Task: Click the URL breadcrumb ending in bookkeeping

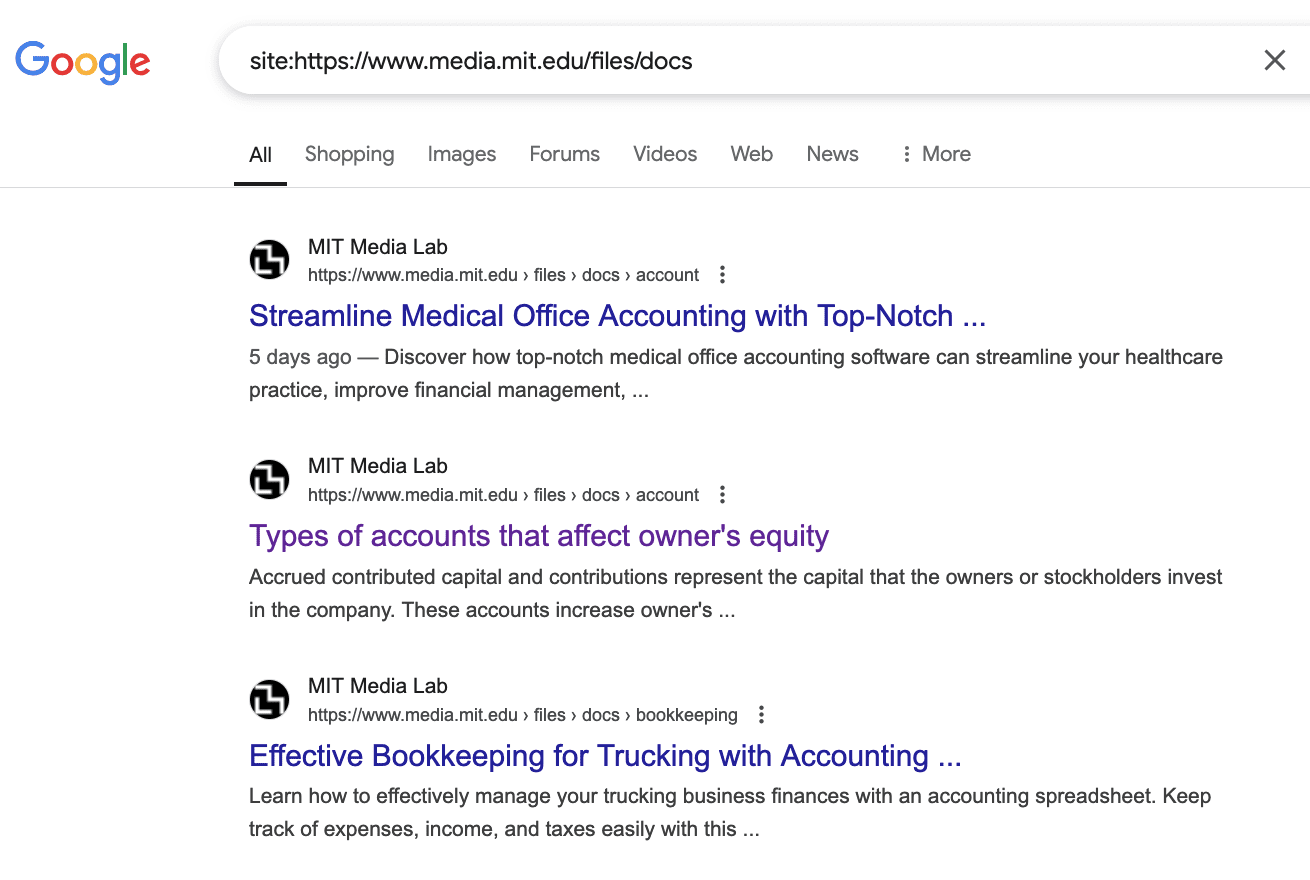Action: click(522, 715)
